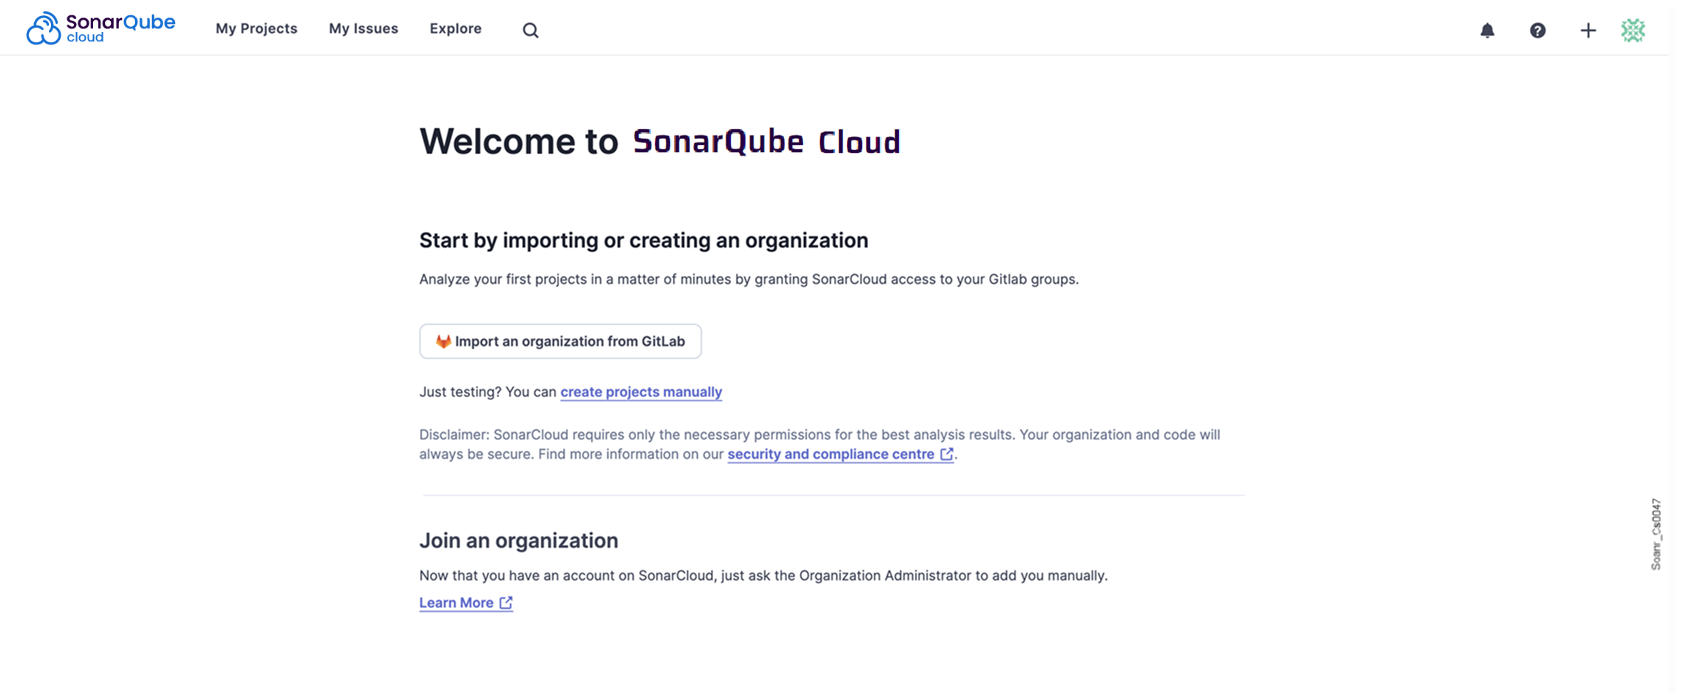This screenshot has height=694, width=1683.
Task: Open notifications via the bell icon
Action: (1487, 30)
